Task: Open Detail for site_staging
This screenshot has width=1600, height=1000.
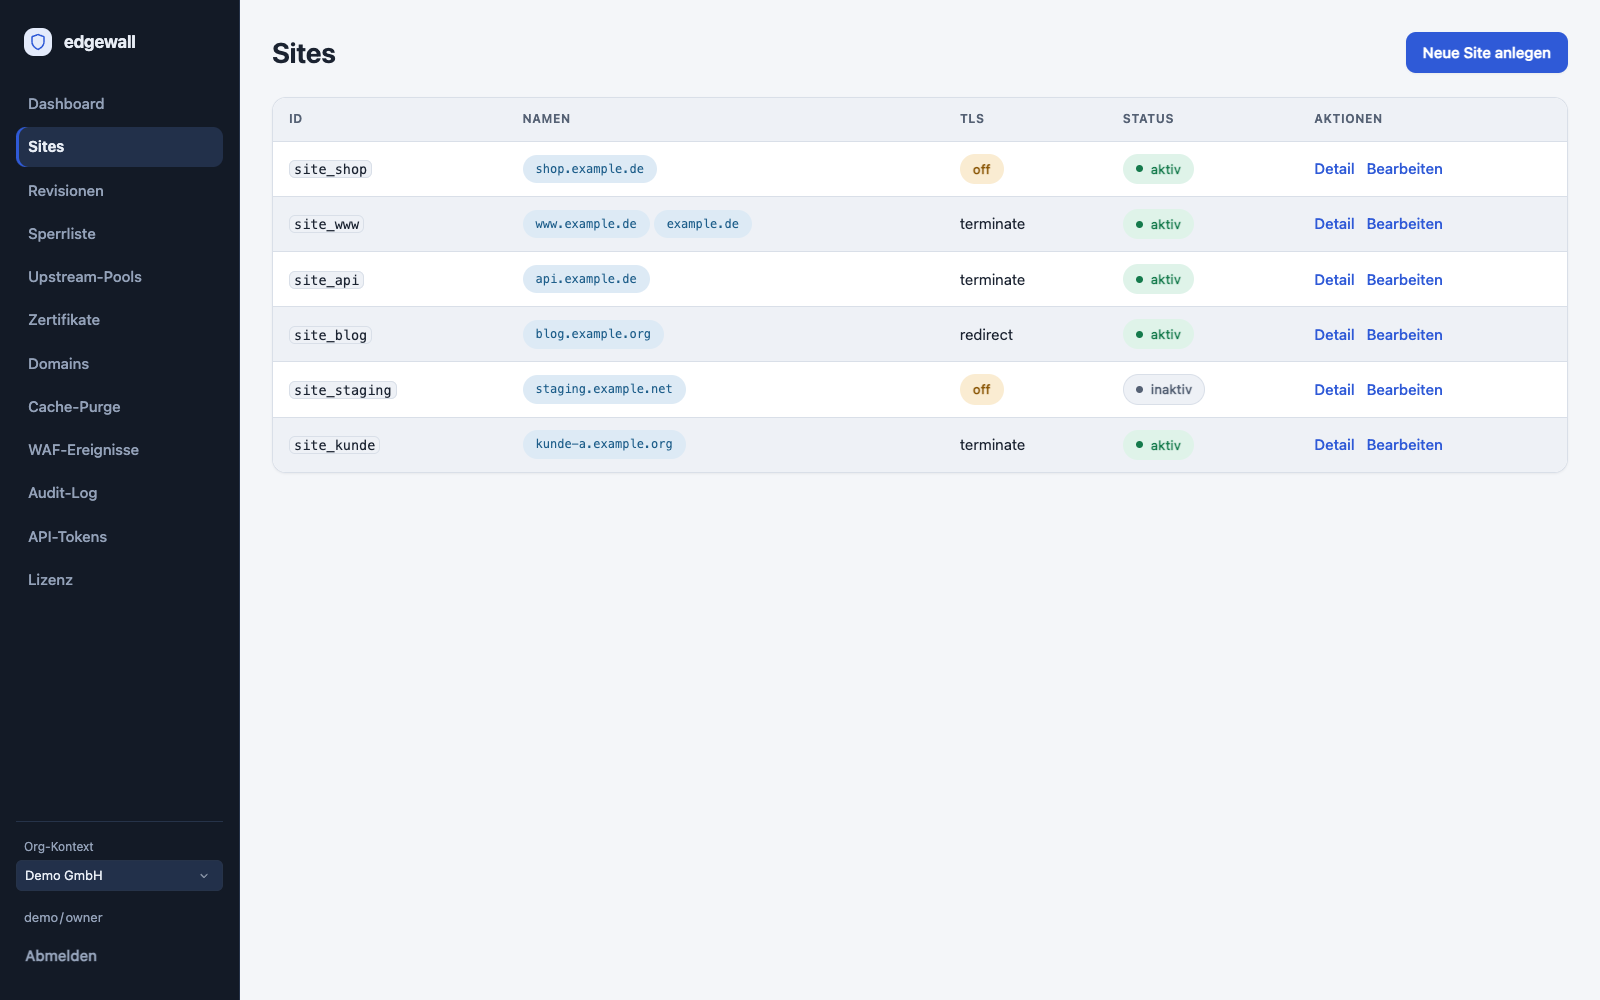Action: point(1334,390)
